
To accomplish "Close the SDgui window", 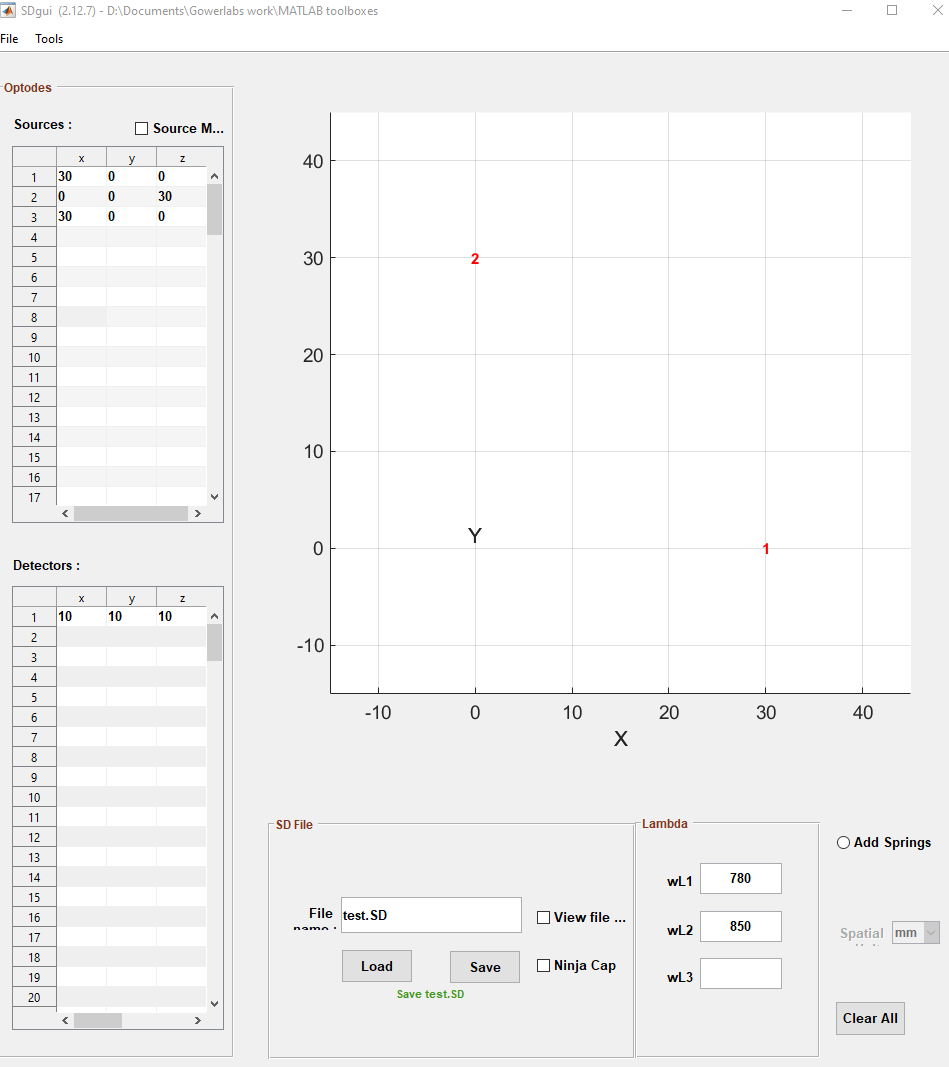I will [937, 10].
